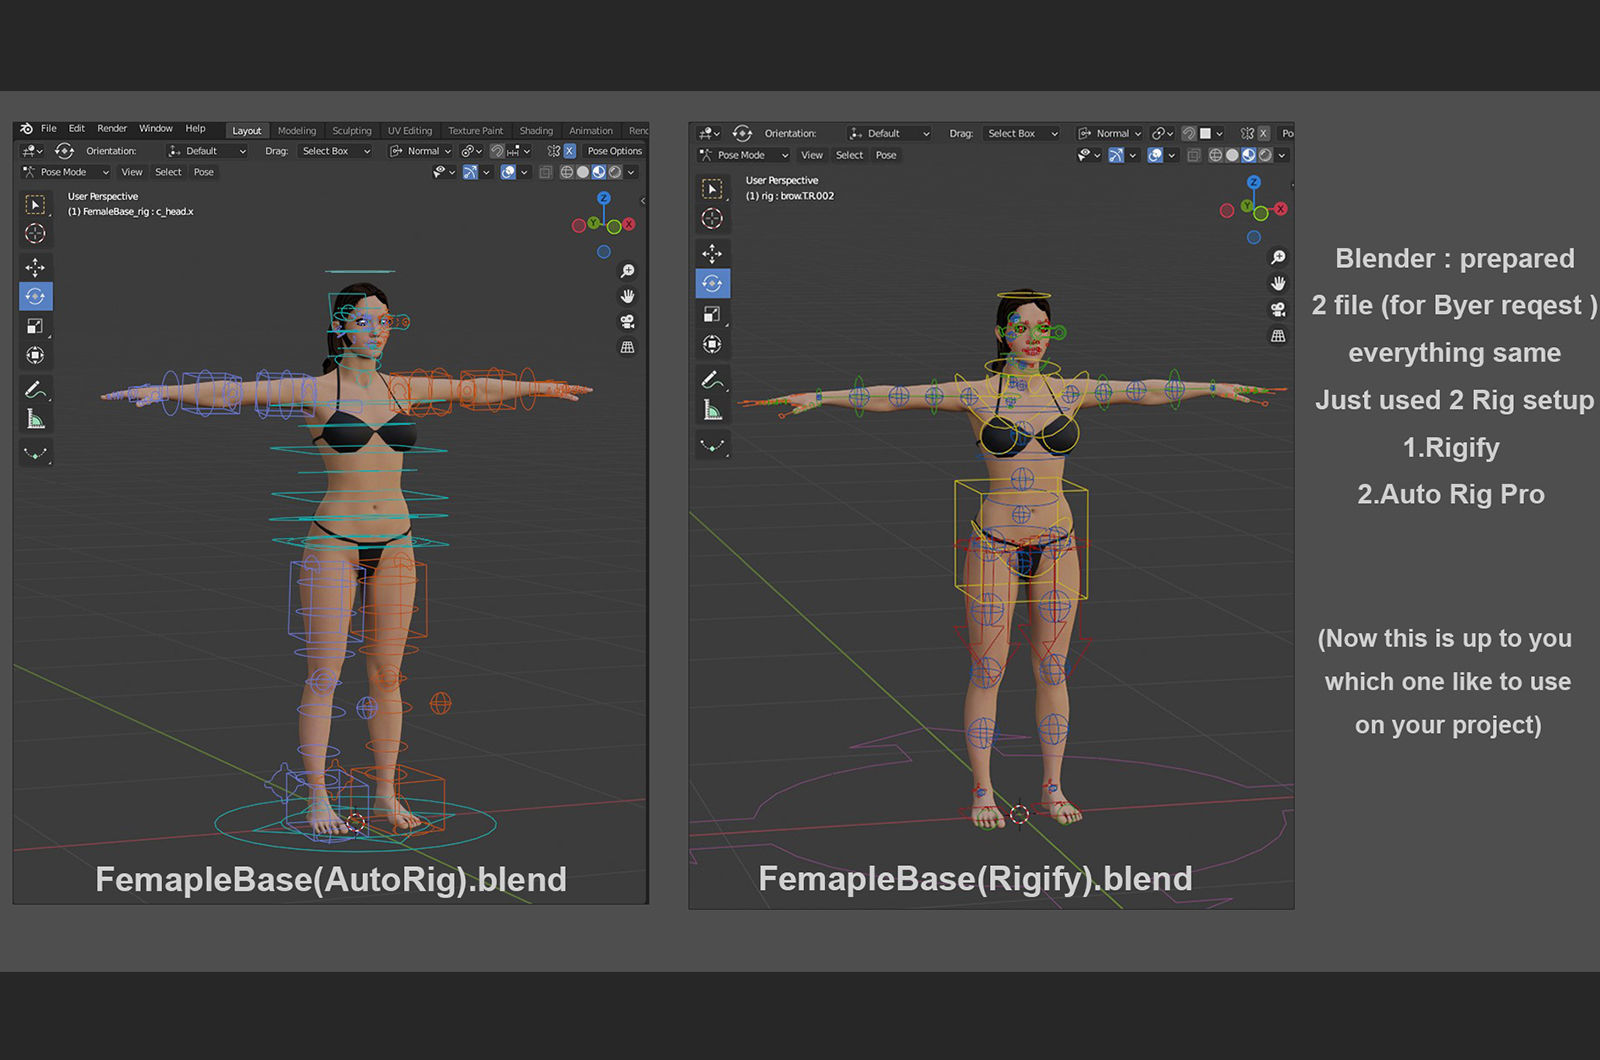Open Pose menu in Rigify window header
Screen dimensions: 1600x1060
pos(886,155)
